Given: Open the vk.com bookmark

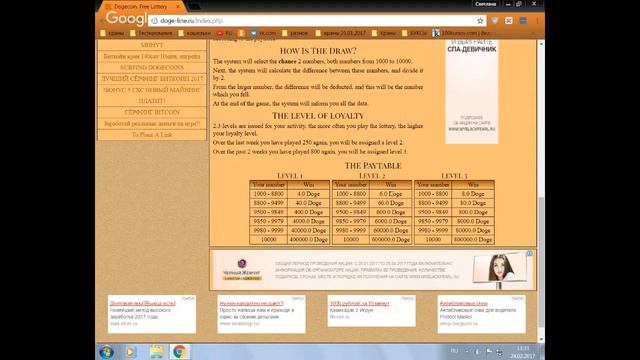Looking at the screenshot, I should click(263, 33).
